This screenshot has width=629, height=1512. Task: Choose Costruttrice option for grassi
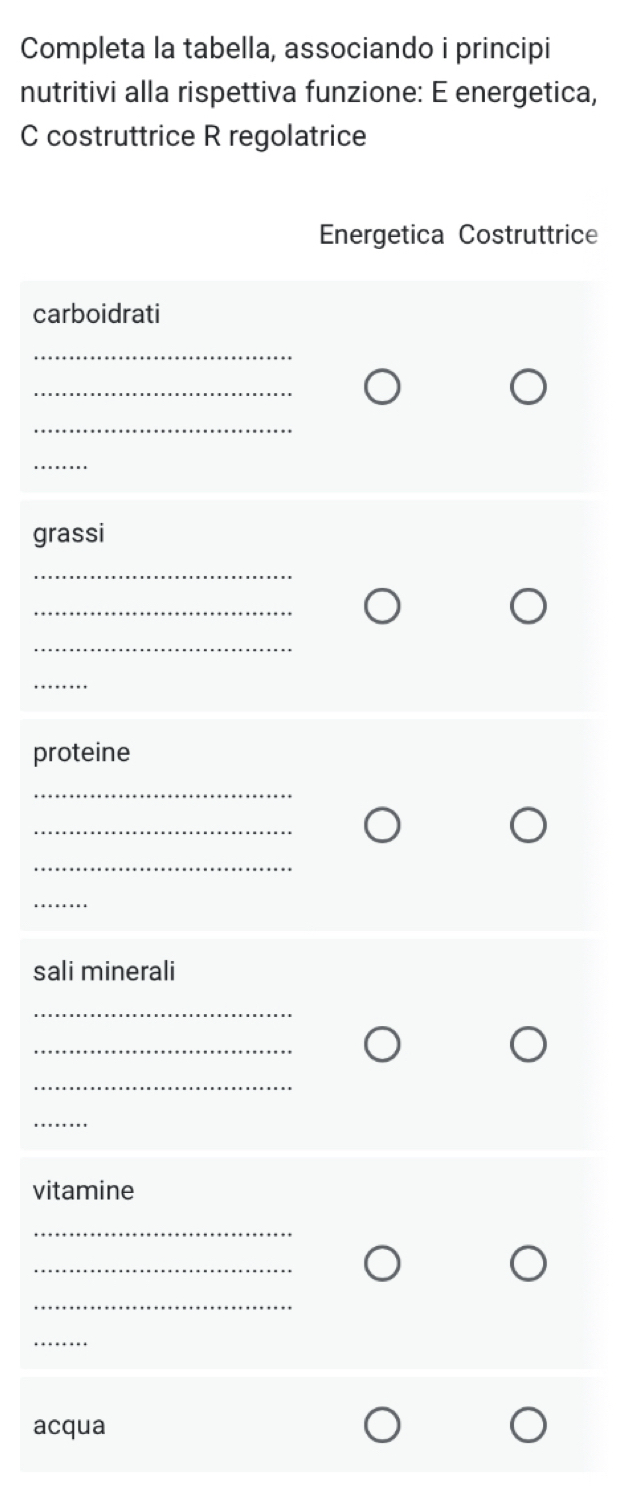[528, 606]
